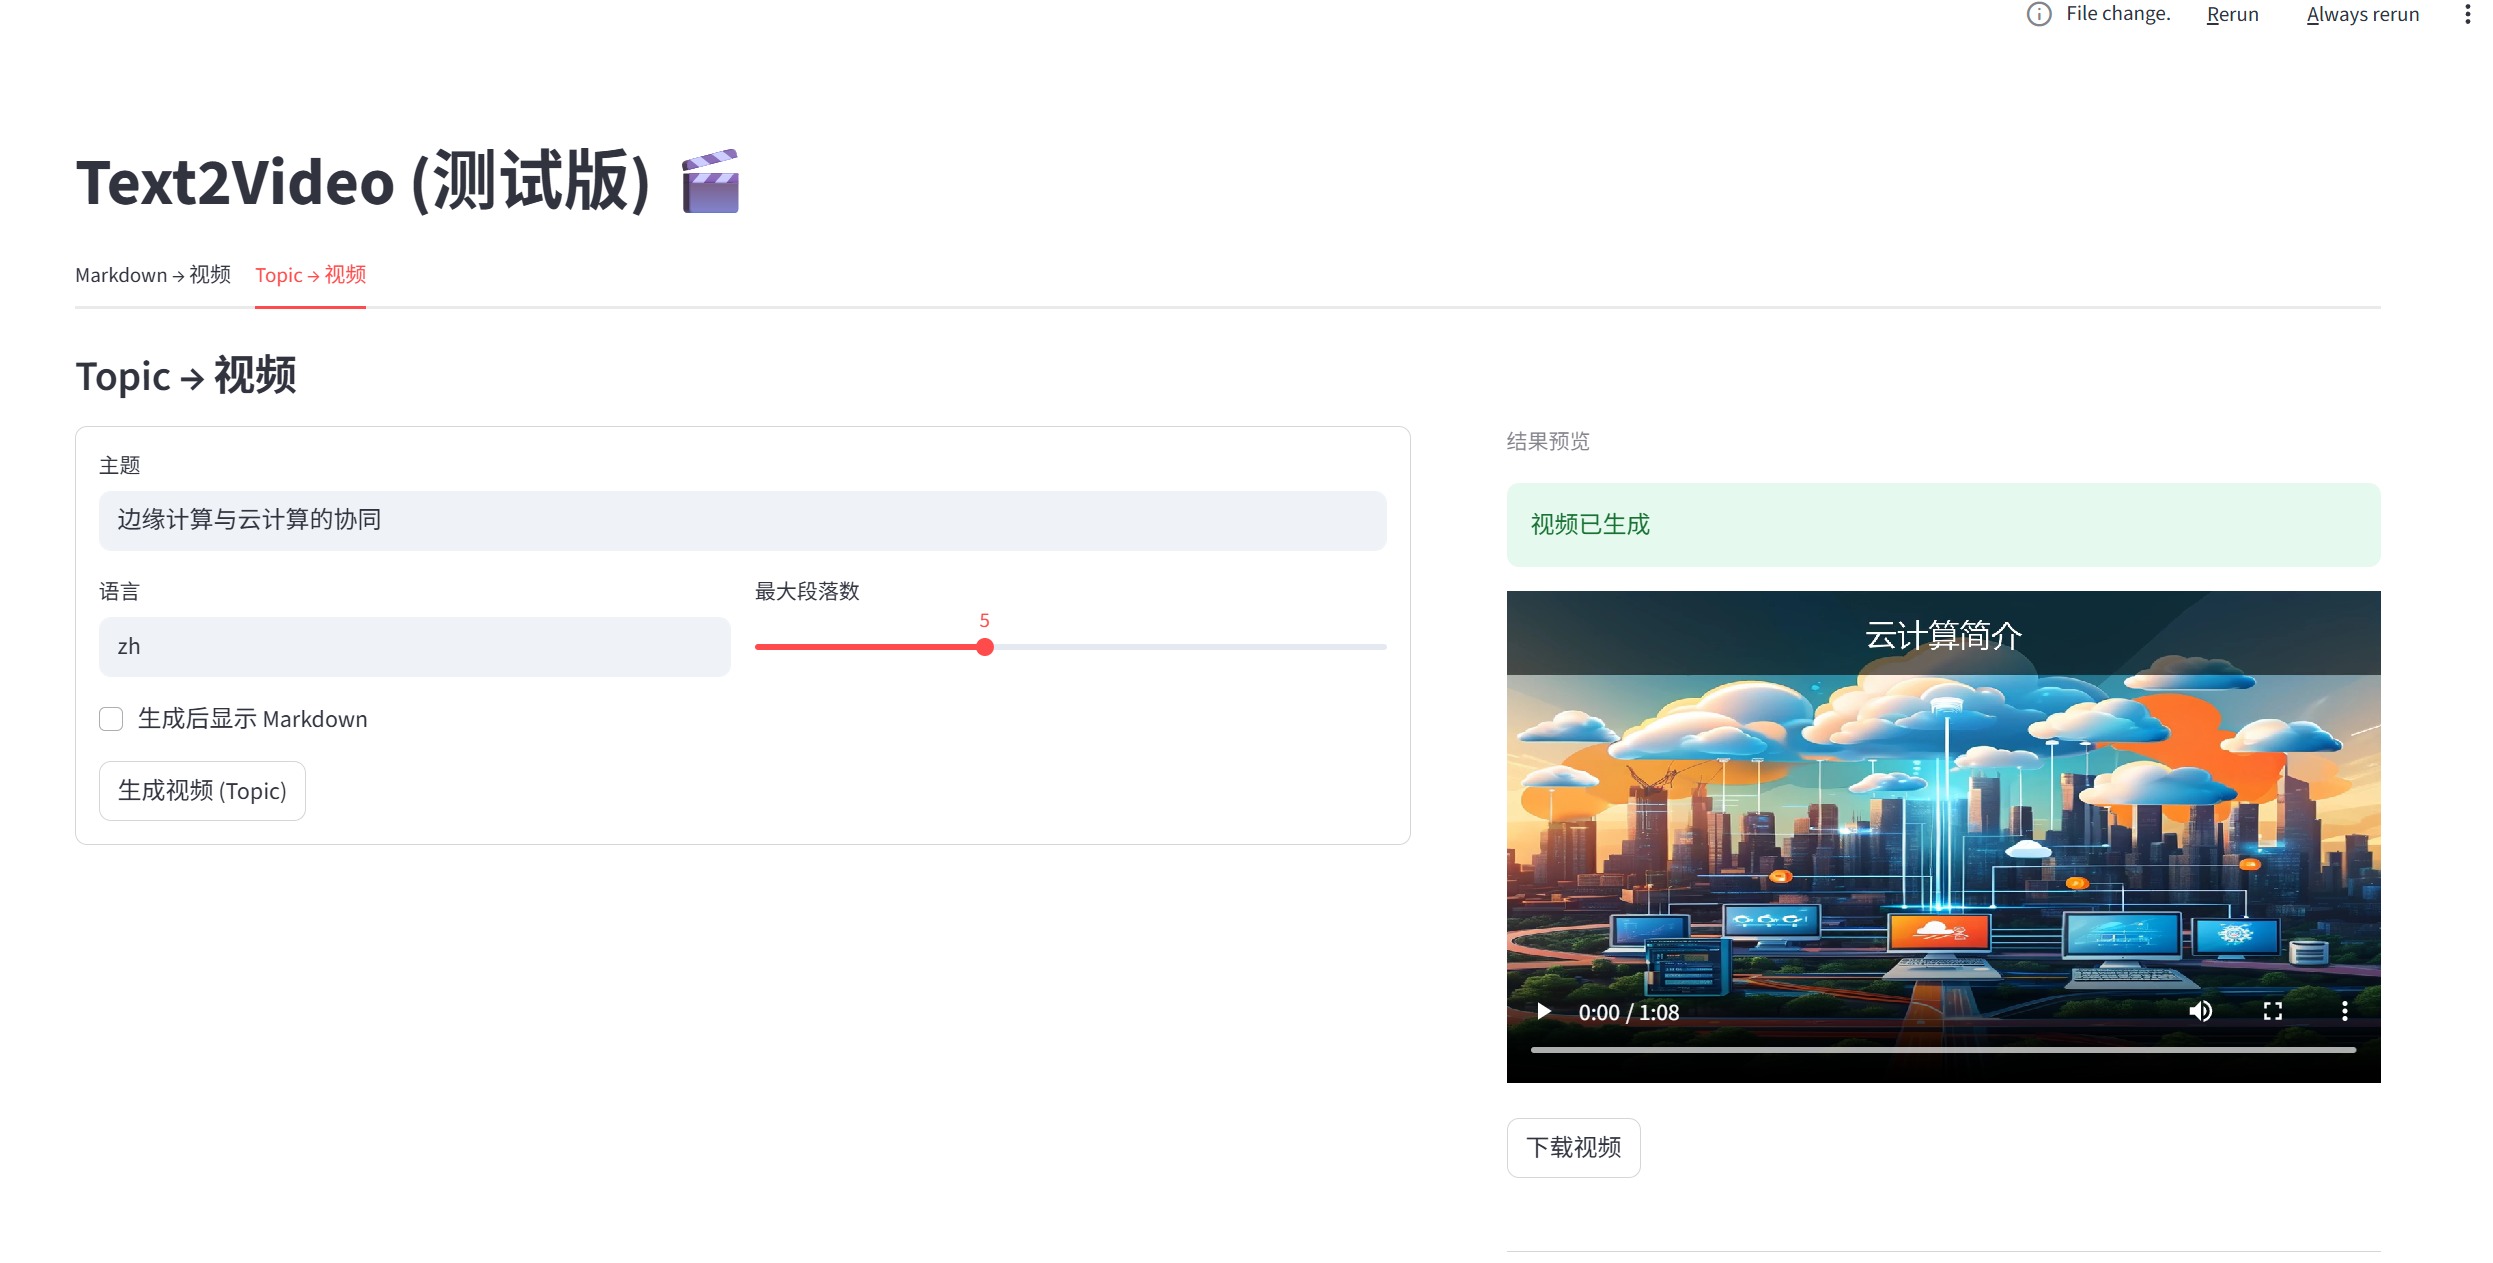Viewport: 2493px width, 1263px height.
Task: Click the video progress seek bar
Action: click(x=1942, y=1050)
